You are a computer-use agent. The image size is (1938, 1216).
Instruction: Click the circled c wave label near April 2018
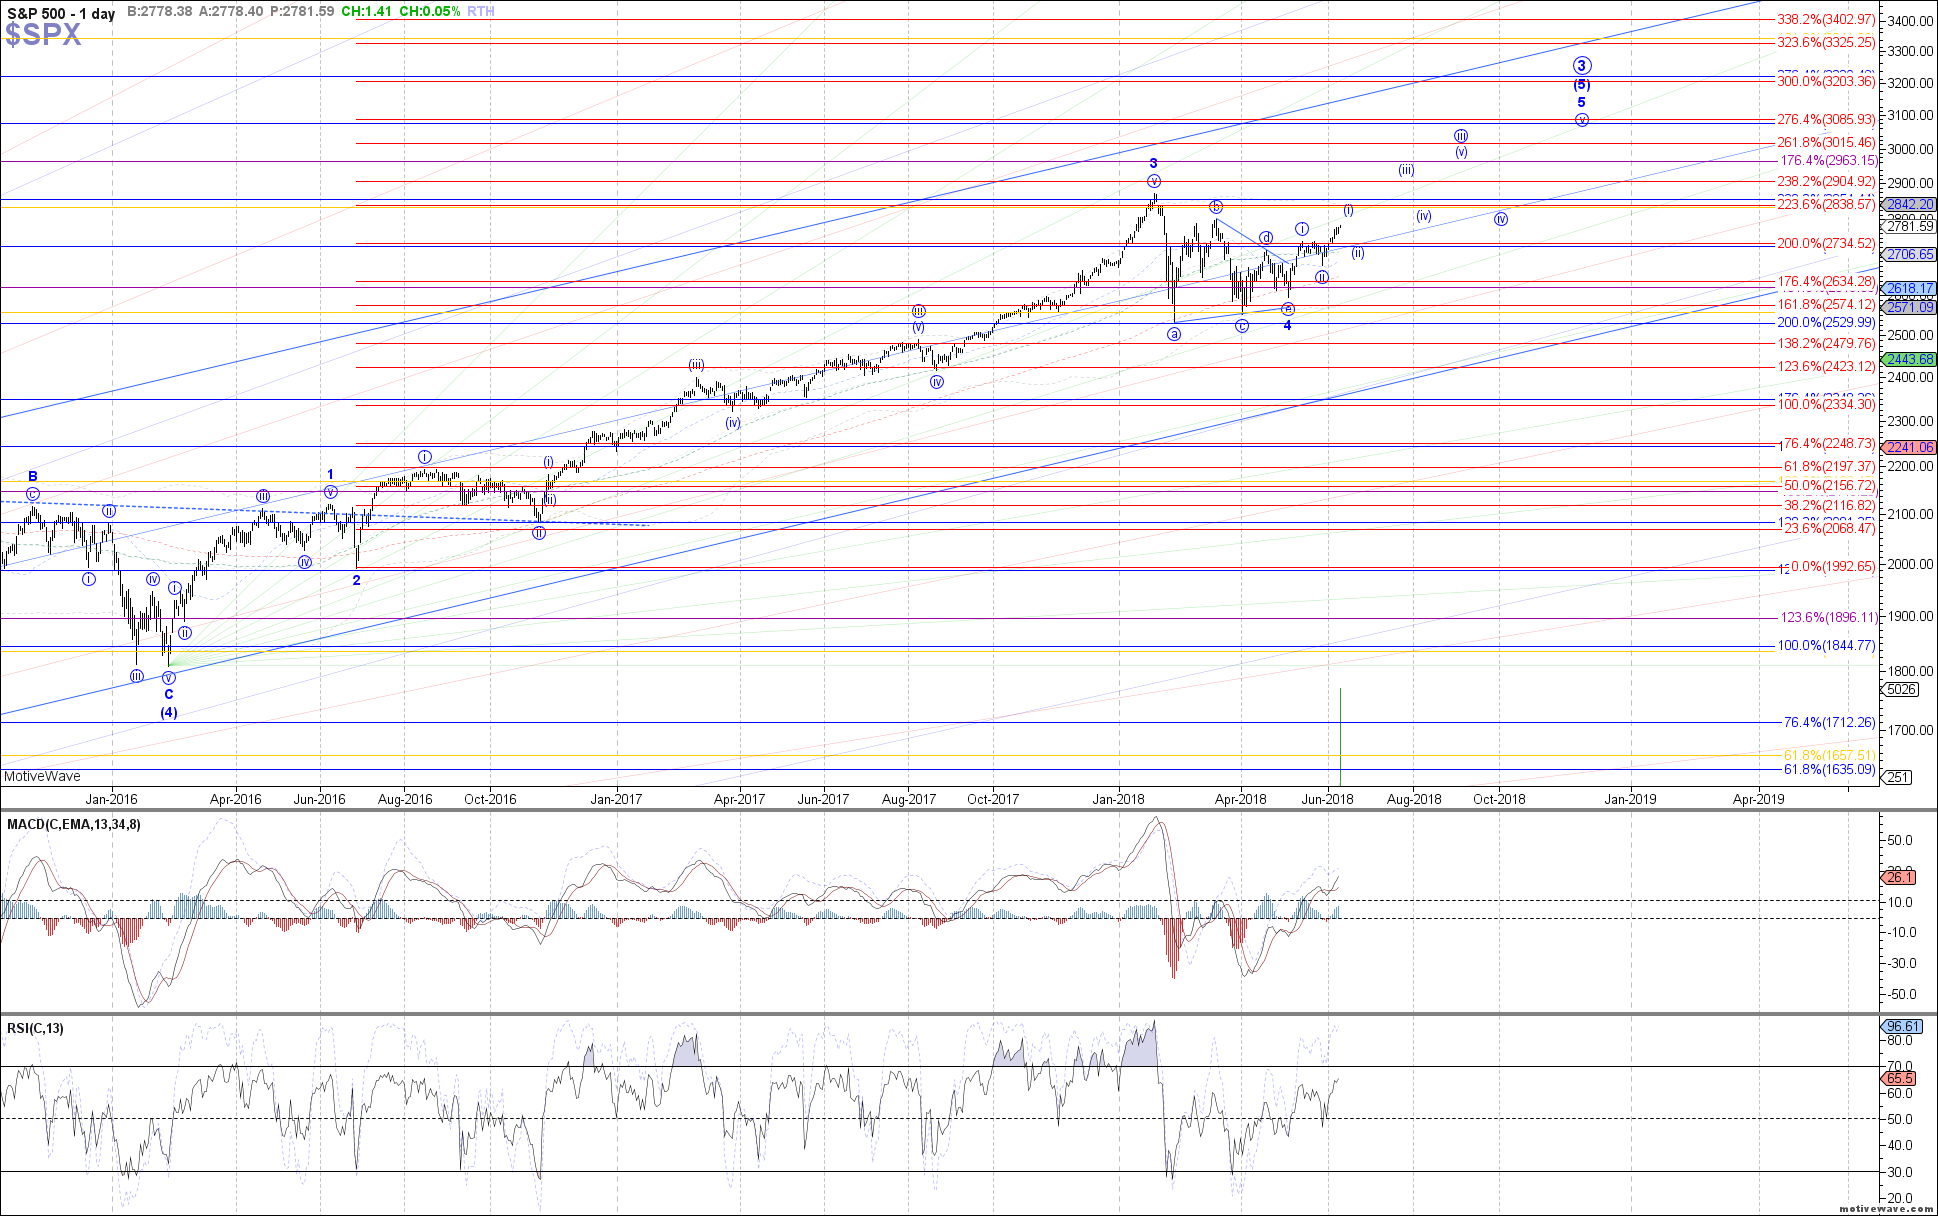pos(1242,326)
